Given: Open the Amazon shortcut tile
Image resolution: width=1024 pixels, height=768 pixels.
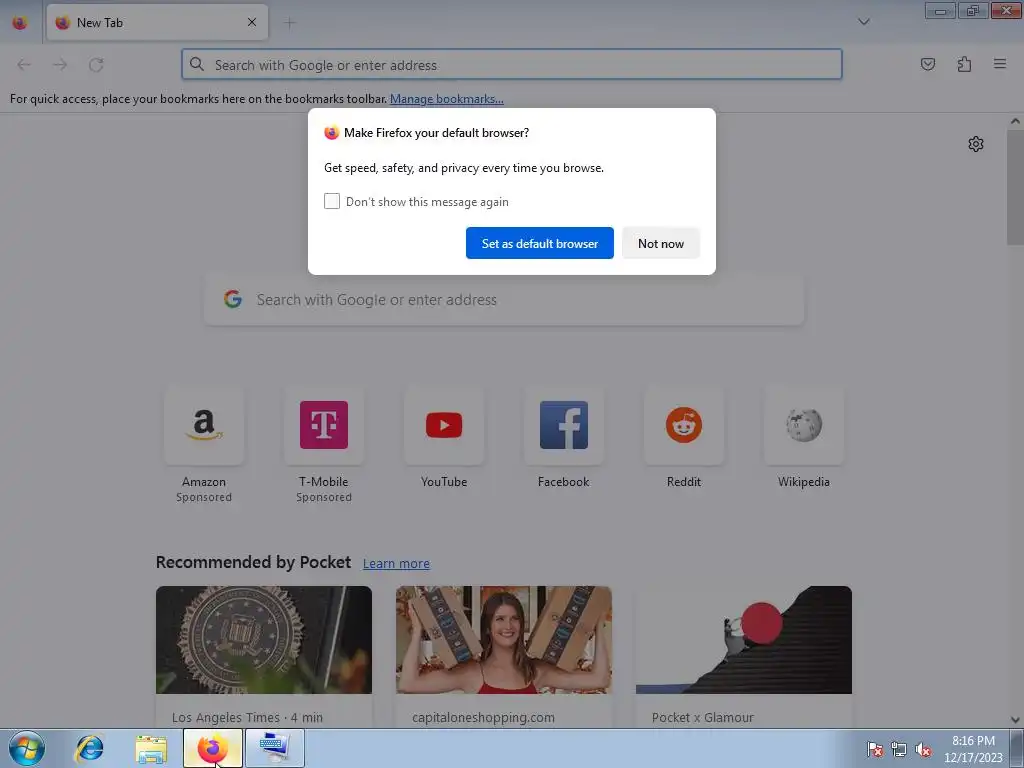Looking at the screenshot, I should click(204, 425).
